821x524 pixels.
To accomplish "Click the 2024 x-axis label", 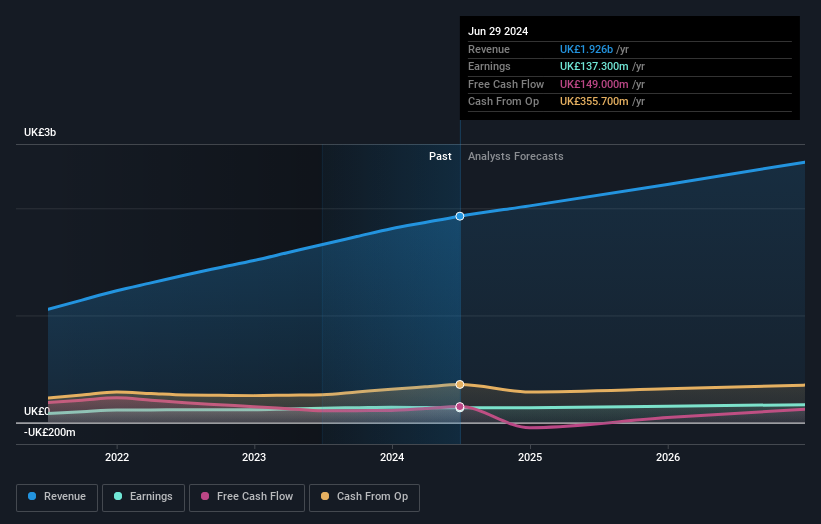I will click(392, 457).
